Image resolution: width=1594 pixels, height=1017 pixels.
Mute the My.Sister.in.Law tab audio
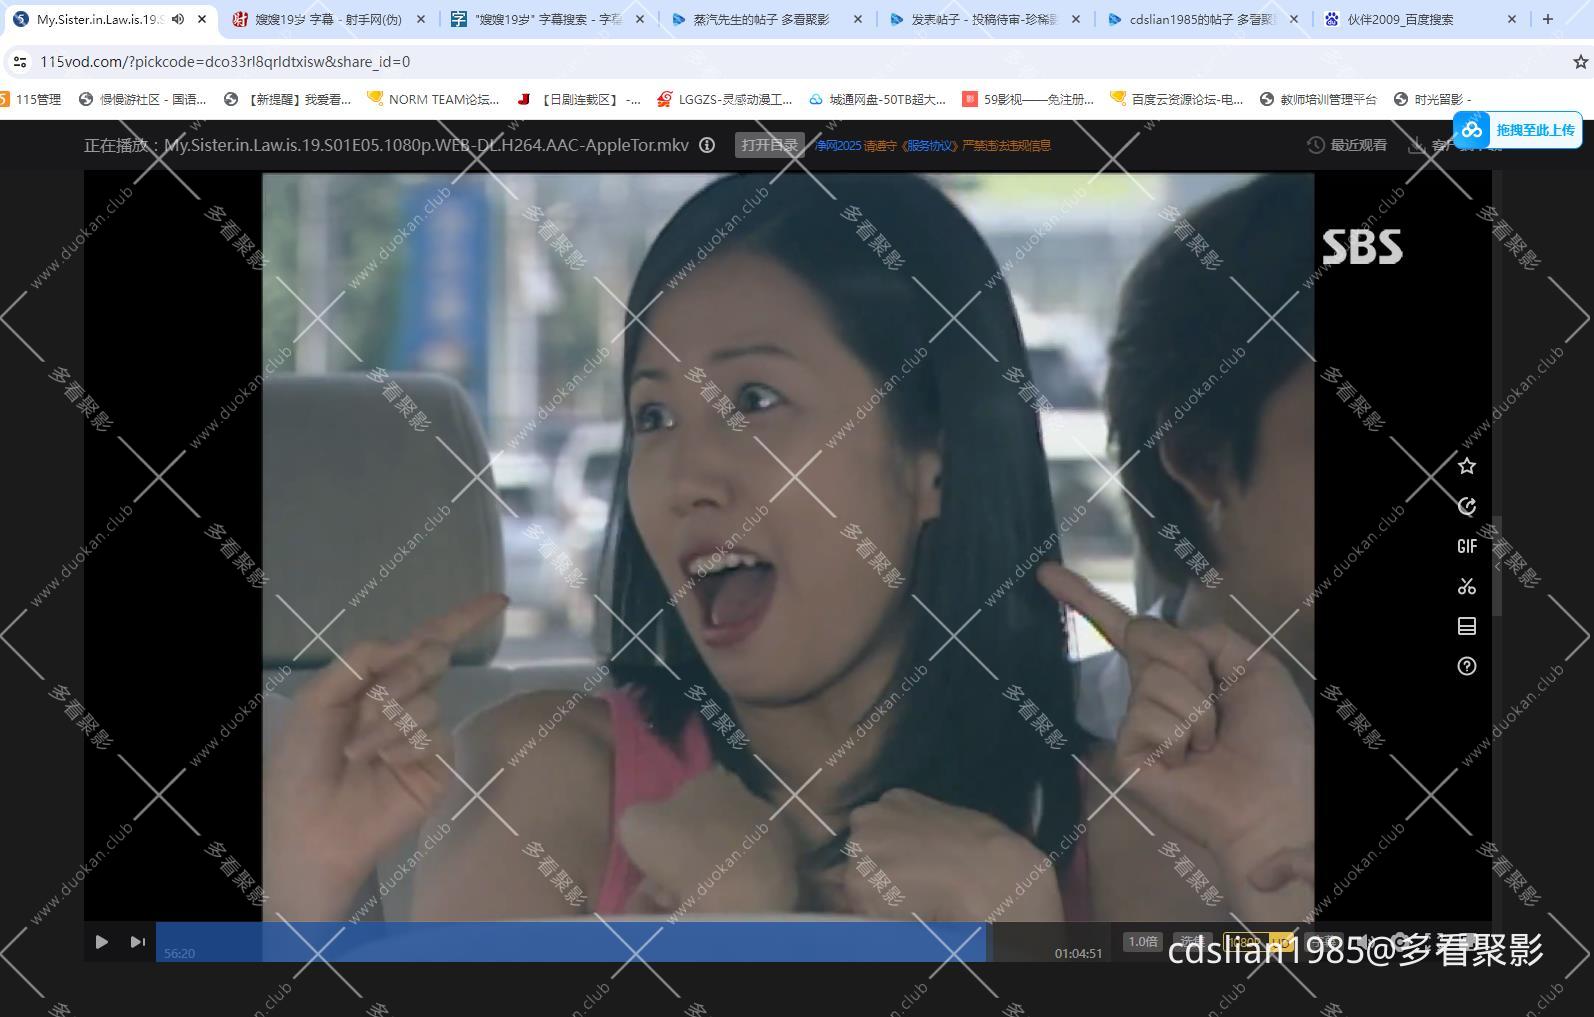coord(178,19)
